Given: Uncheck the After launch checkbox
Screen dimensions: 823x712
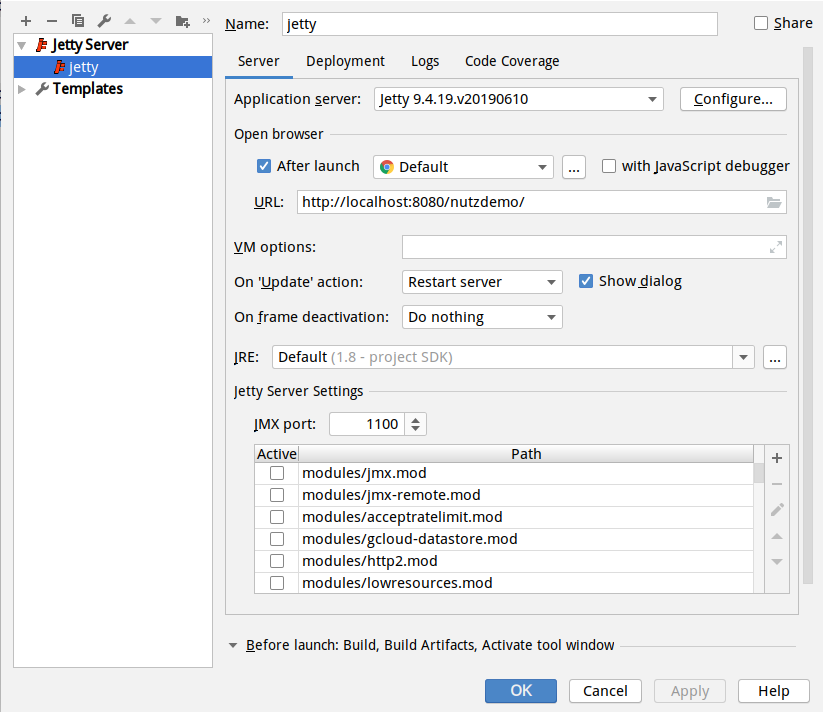Looking at the screenshot, I should 263,166.
